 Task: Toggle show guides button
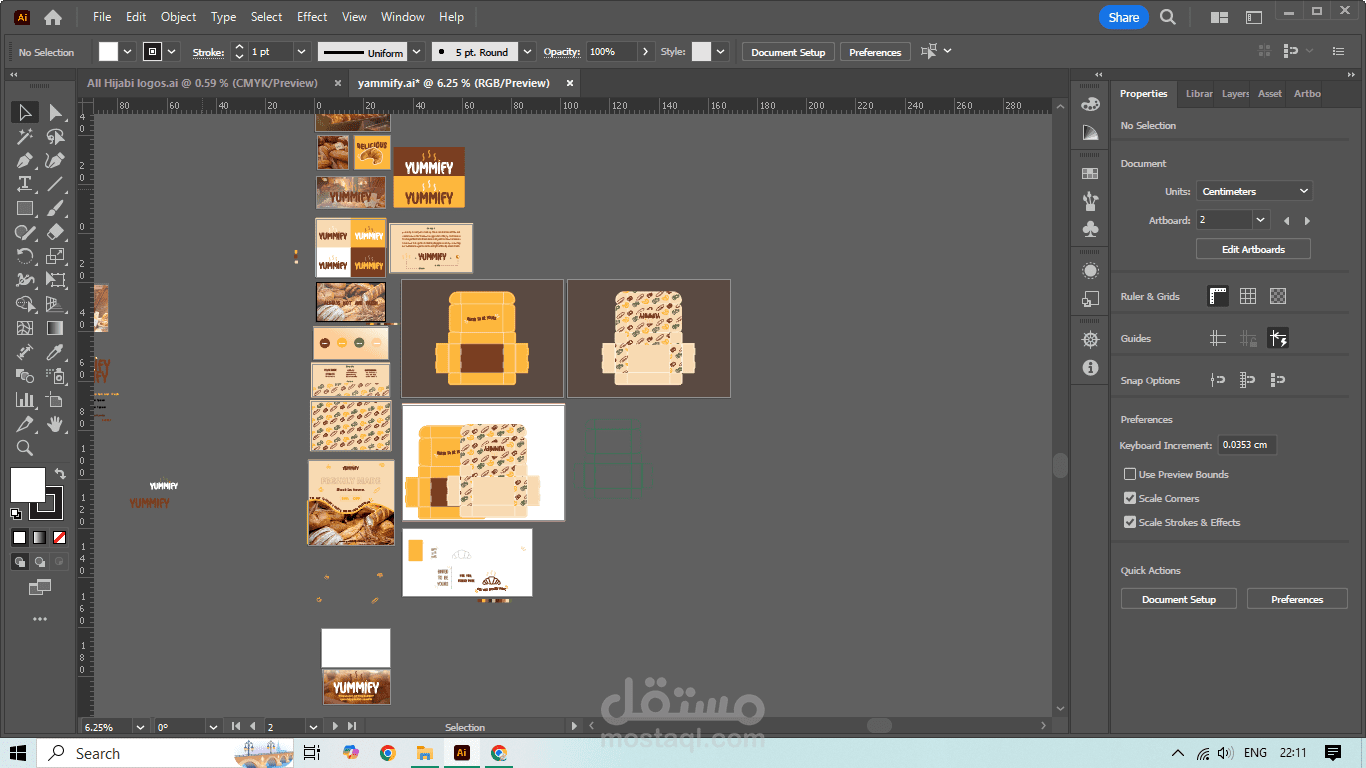1218,338
